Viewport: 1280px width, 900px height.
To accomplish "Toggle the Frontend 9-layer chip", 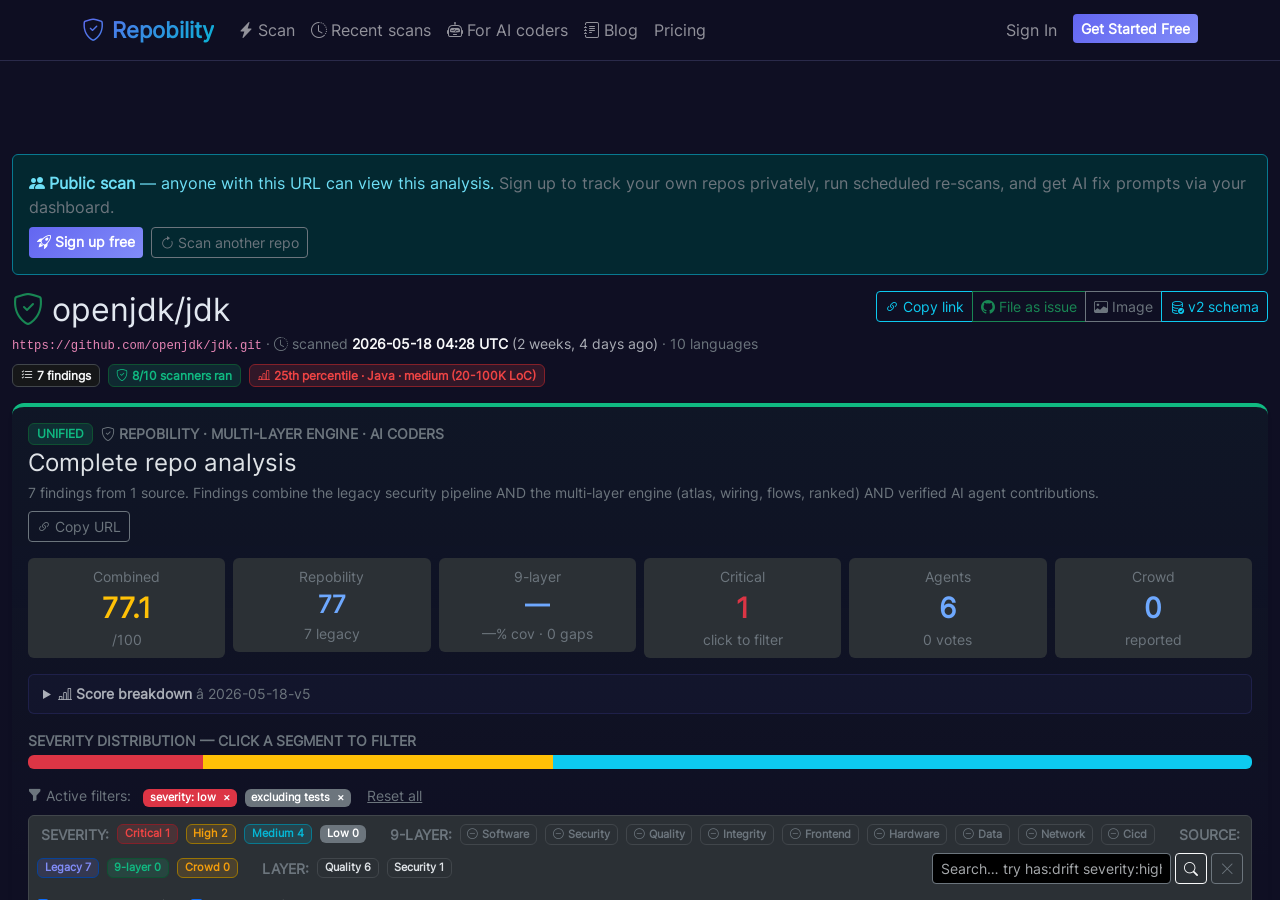I will pos(820,834).
